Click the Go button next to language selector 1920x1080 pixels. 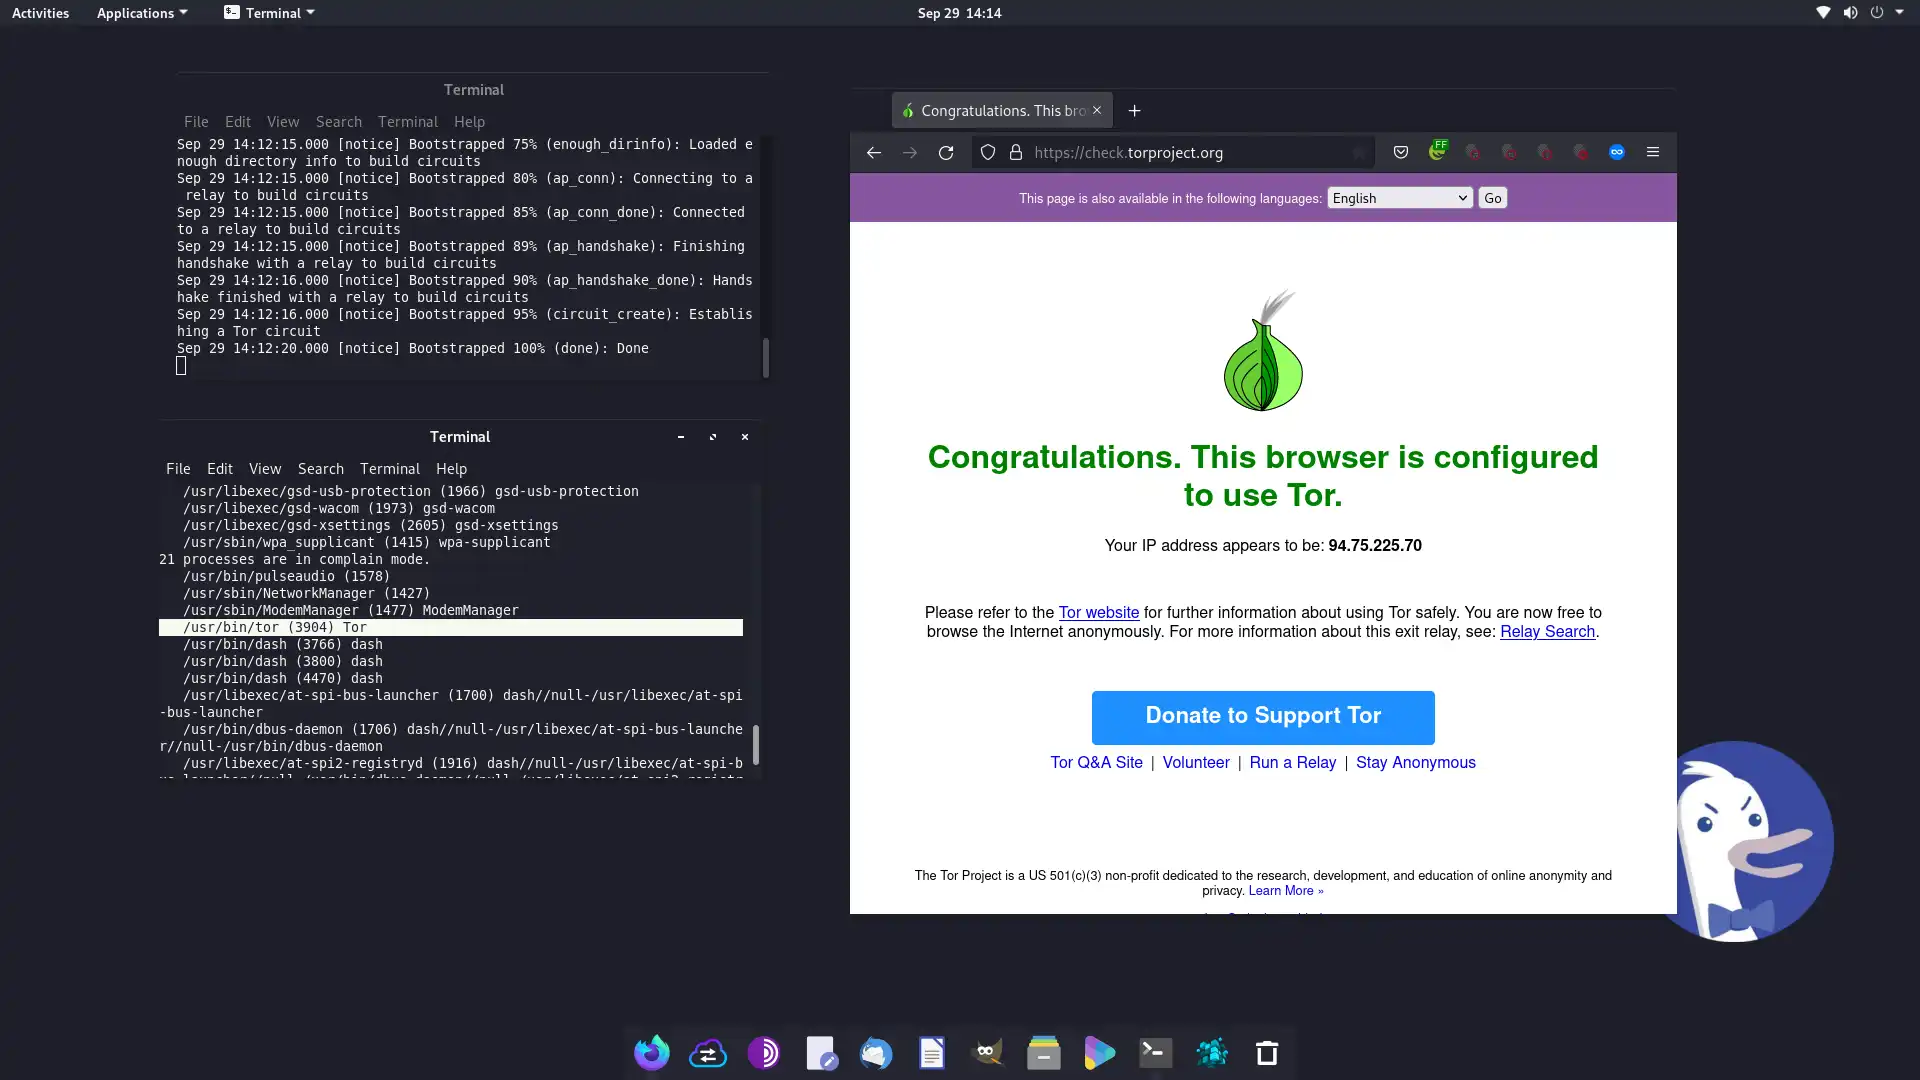coord(1493,198)
